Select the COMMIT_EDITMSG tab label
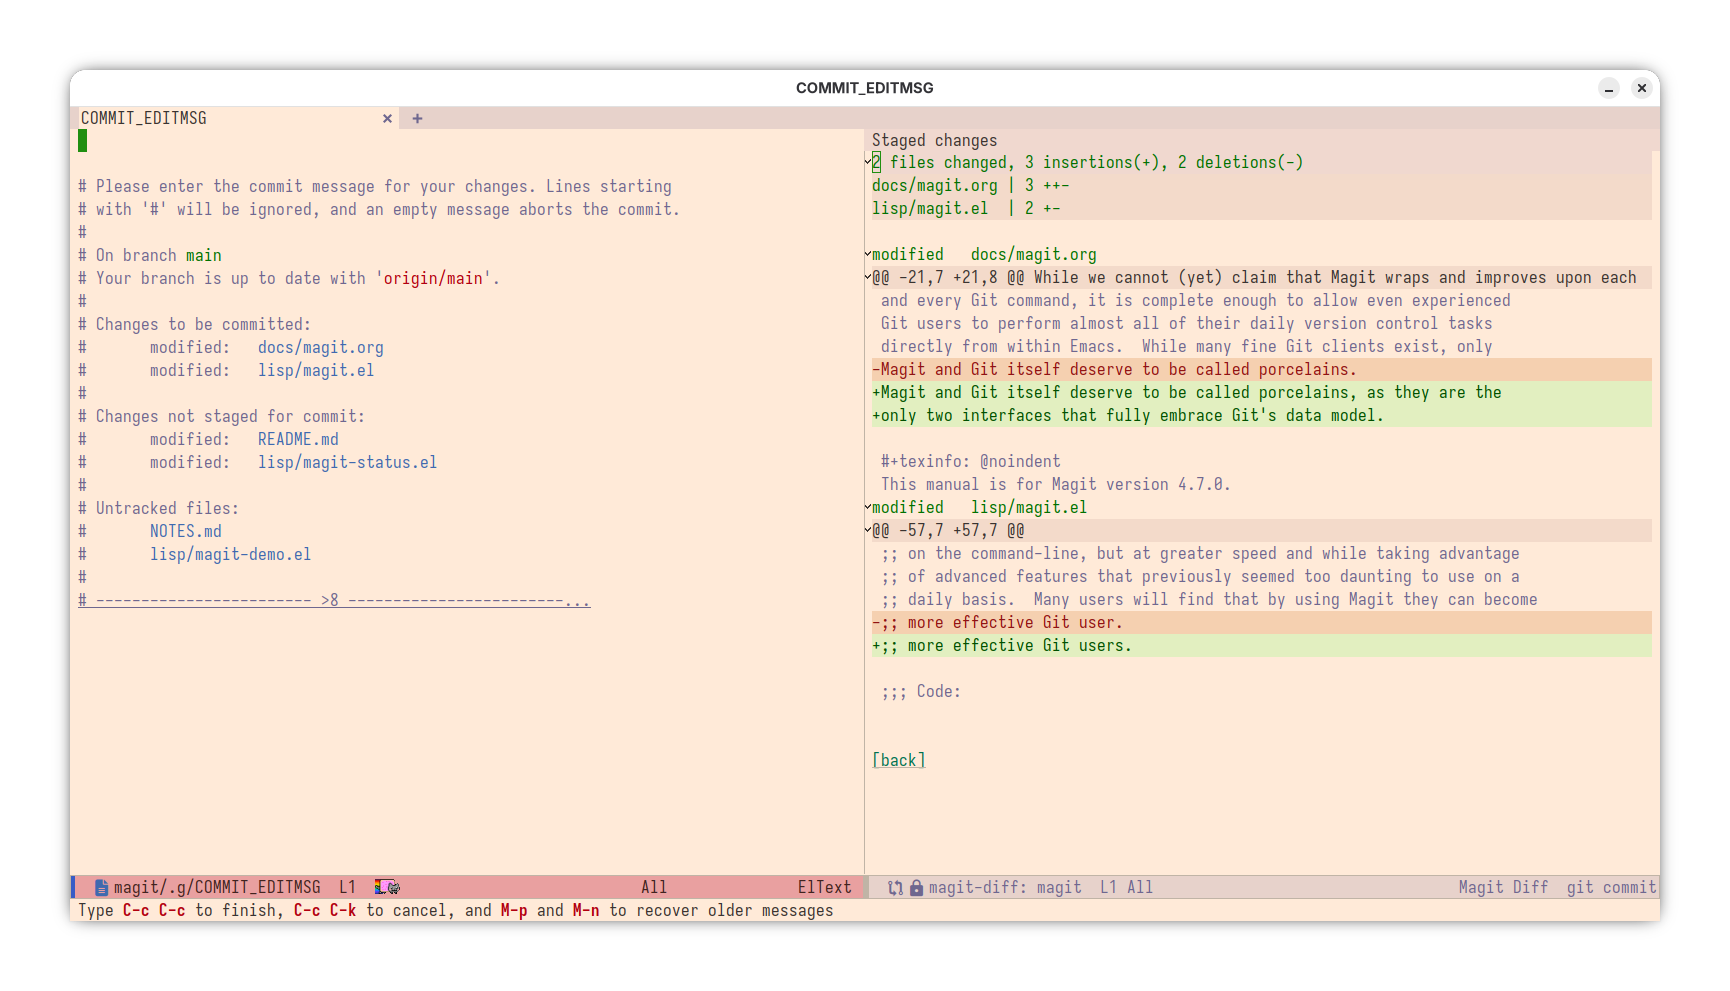Viewport: 1730px width, 991px height. (144, 118)
